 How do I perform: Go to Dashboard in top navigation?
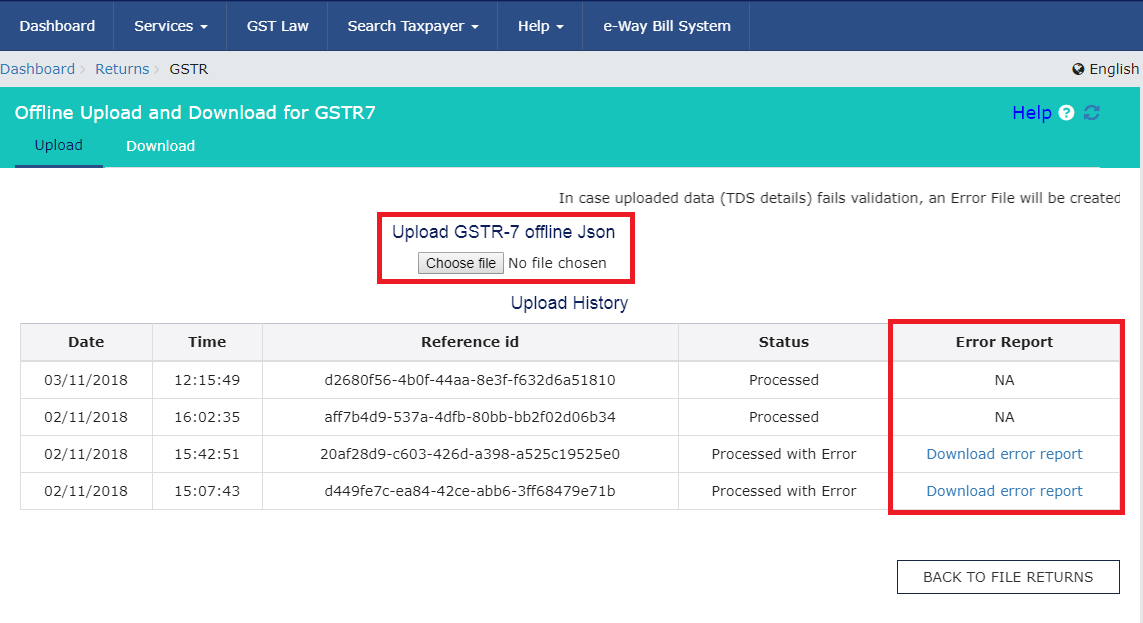[x=57, y=26]
